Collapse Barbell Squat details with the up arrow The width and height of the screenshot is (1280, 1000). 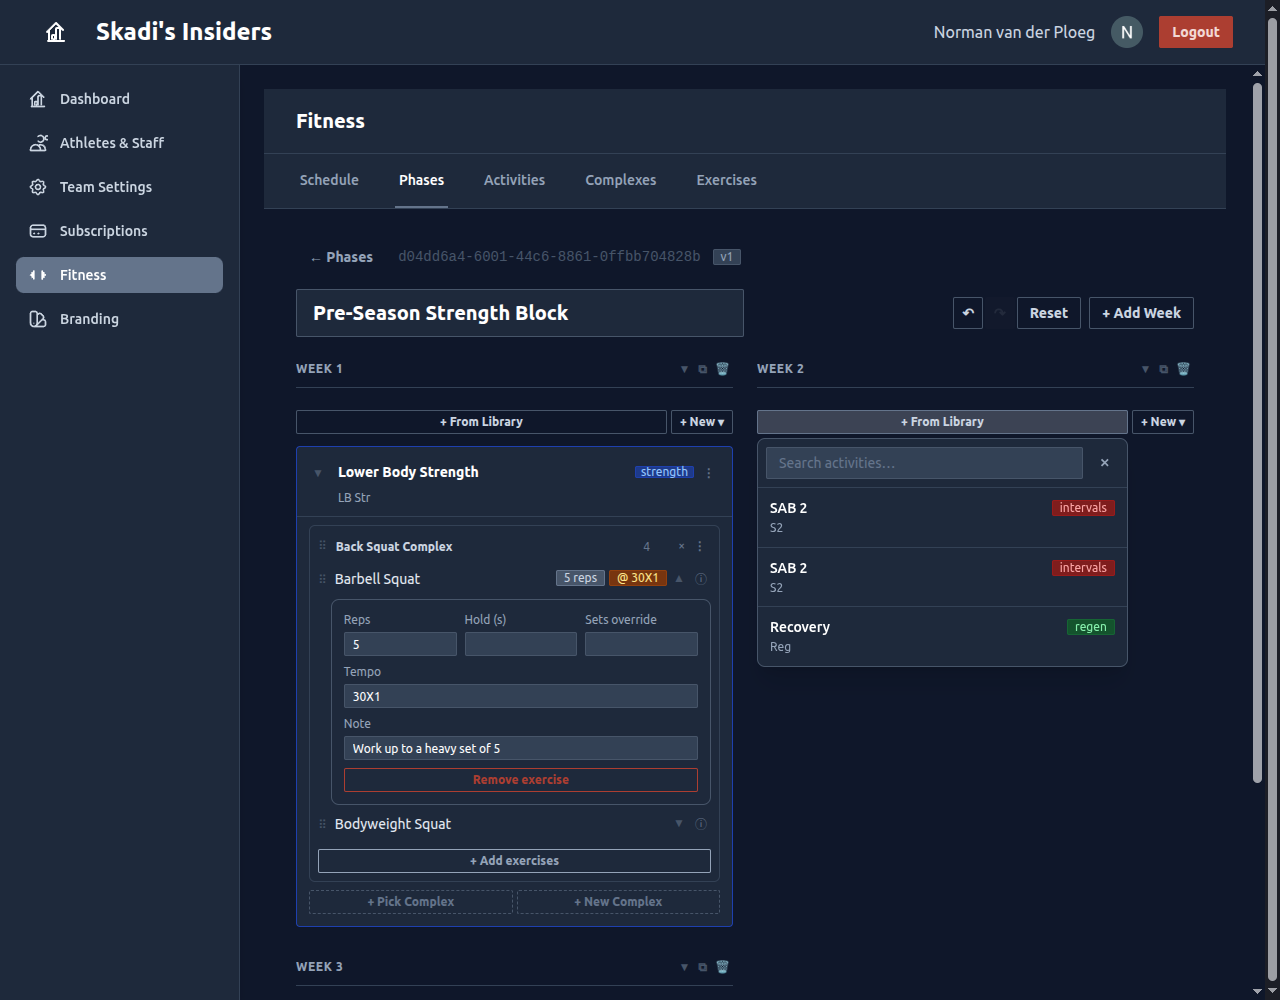(x=679, y=578)
